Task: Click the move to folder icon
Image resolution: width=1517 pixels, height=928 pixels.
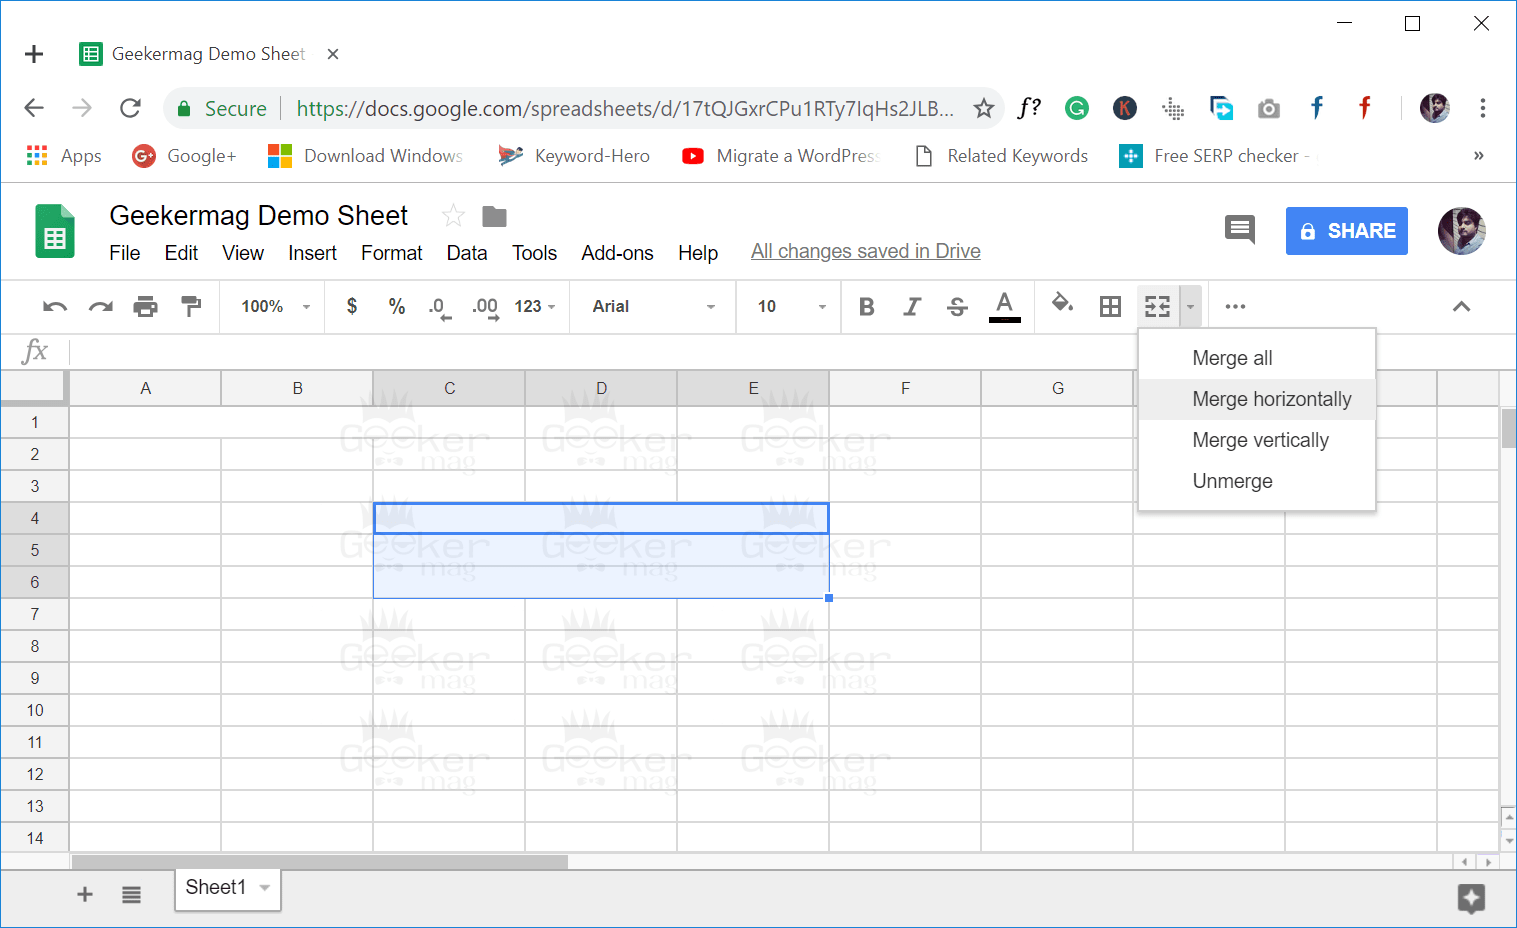Action: [494, 216]
